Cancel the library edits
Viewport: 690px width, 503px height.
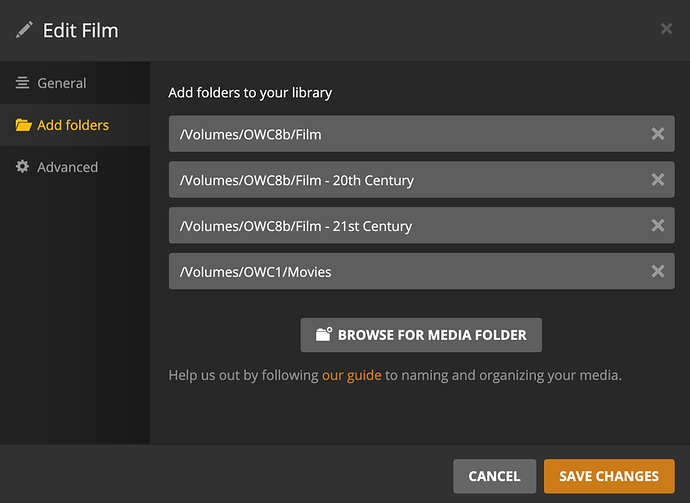494,476
